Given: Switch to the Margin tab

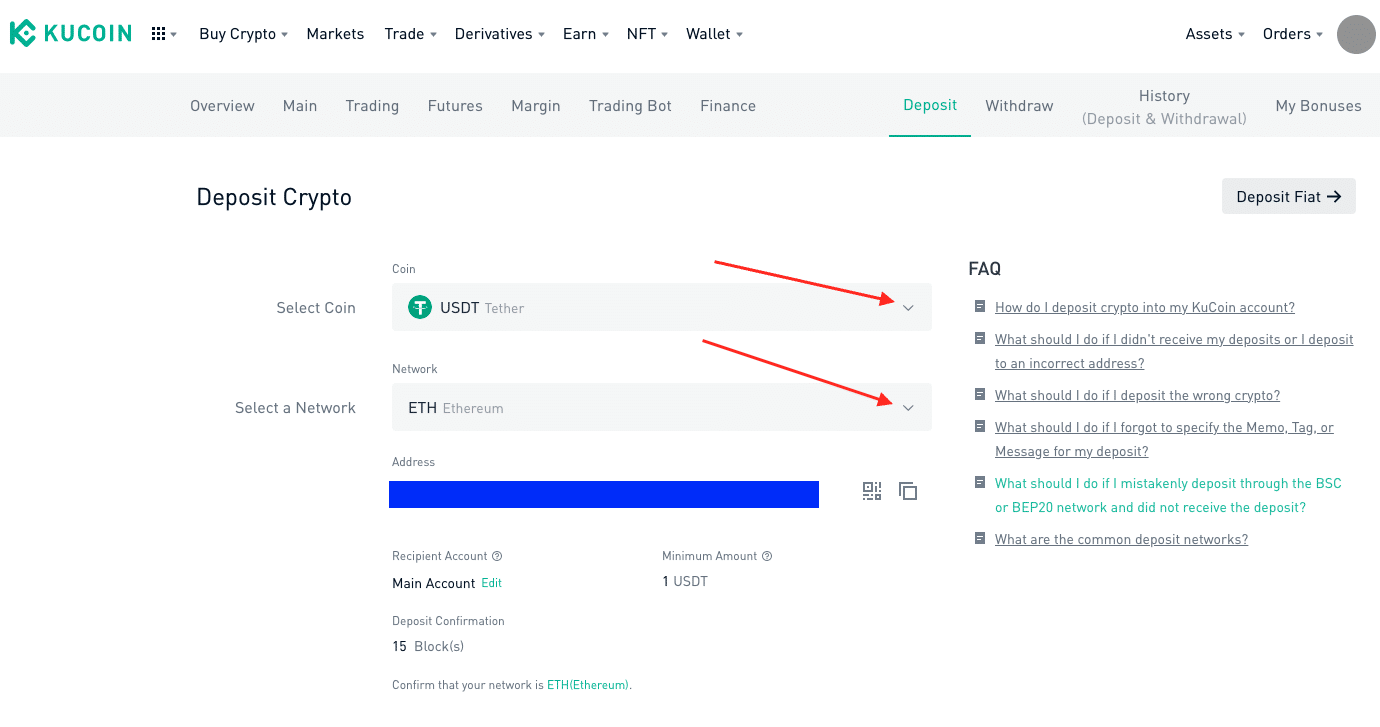Looking at the screenshot, I should 536,106.
